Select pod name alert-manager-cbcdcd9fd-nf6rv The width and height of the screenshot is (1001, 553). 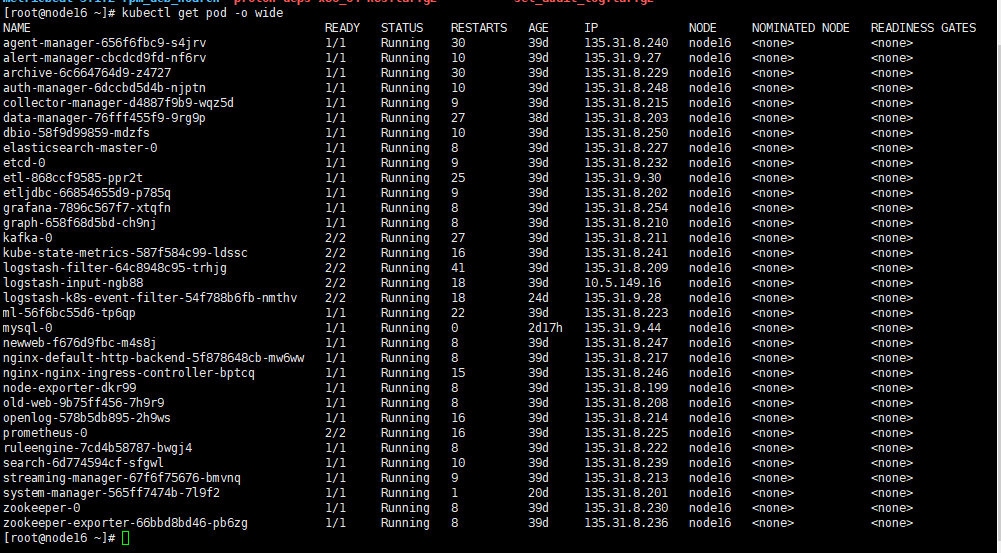pos(105,57)
